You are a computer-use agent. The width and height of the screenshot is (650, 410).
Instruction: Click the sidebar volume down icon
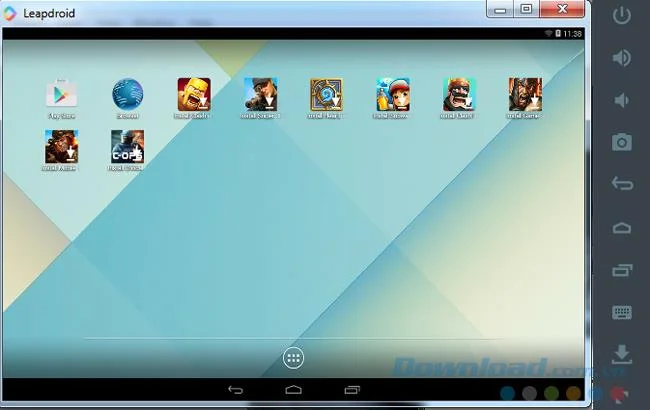[x=621, y=100]
